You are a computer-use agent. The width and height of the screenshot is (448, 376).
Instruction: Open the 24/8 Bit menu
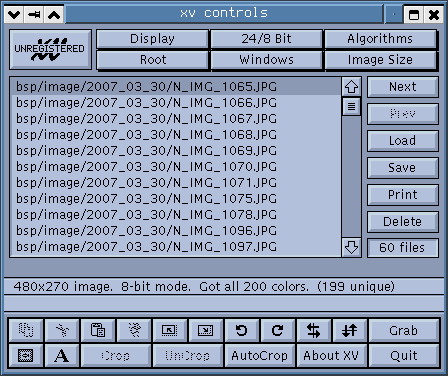[x=266, y=39]
